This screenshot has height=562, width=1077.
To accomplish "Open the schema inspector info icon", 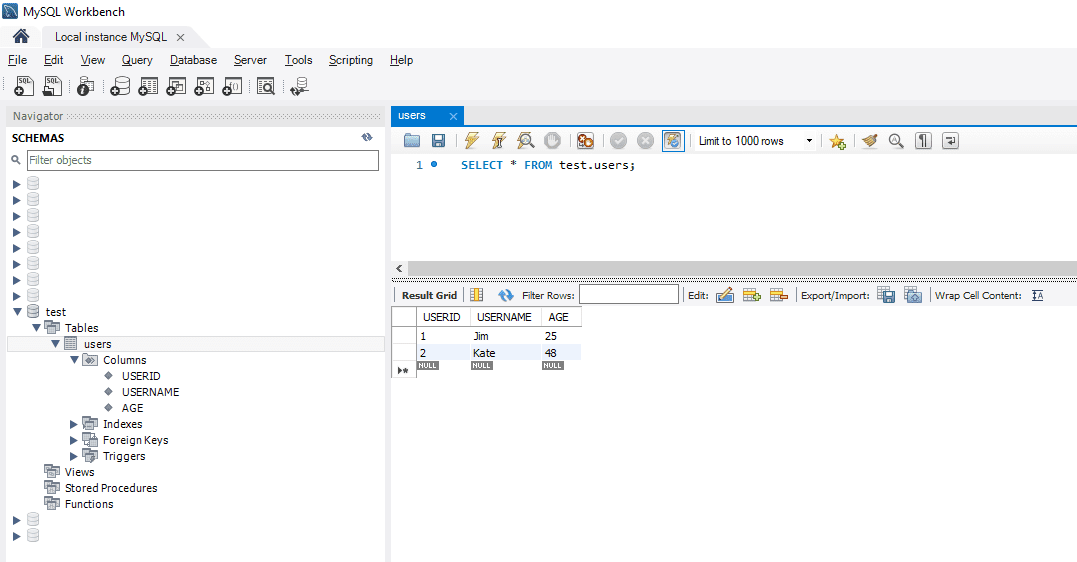I will coord(85,86).
